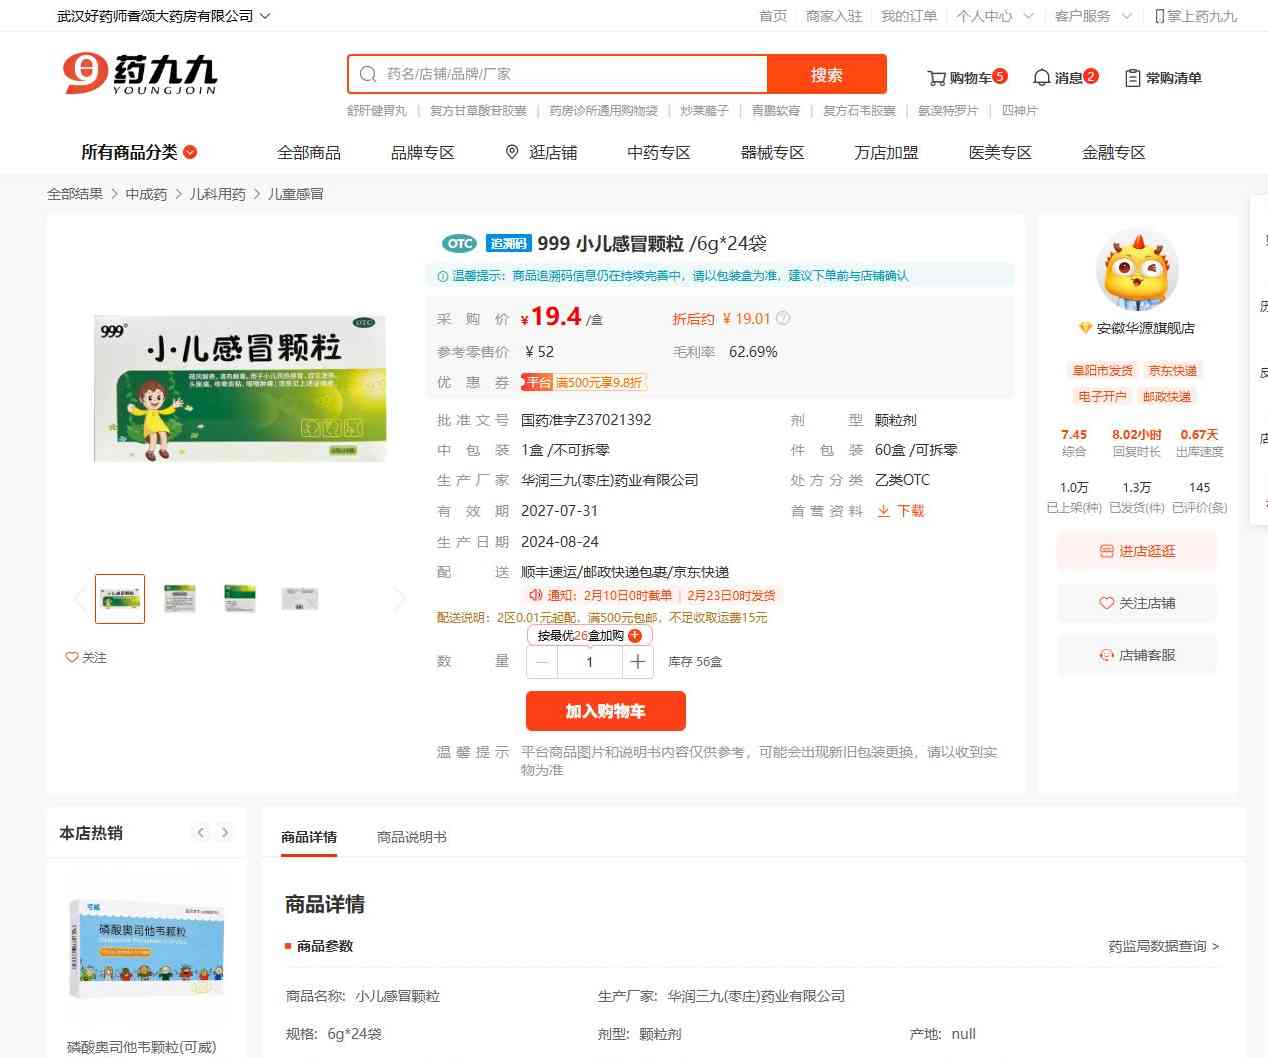Switch to the 商品说明书 tab
Image resolution: width=1268 pixels, height=1058 pixels.
coord(411,837)
